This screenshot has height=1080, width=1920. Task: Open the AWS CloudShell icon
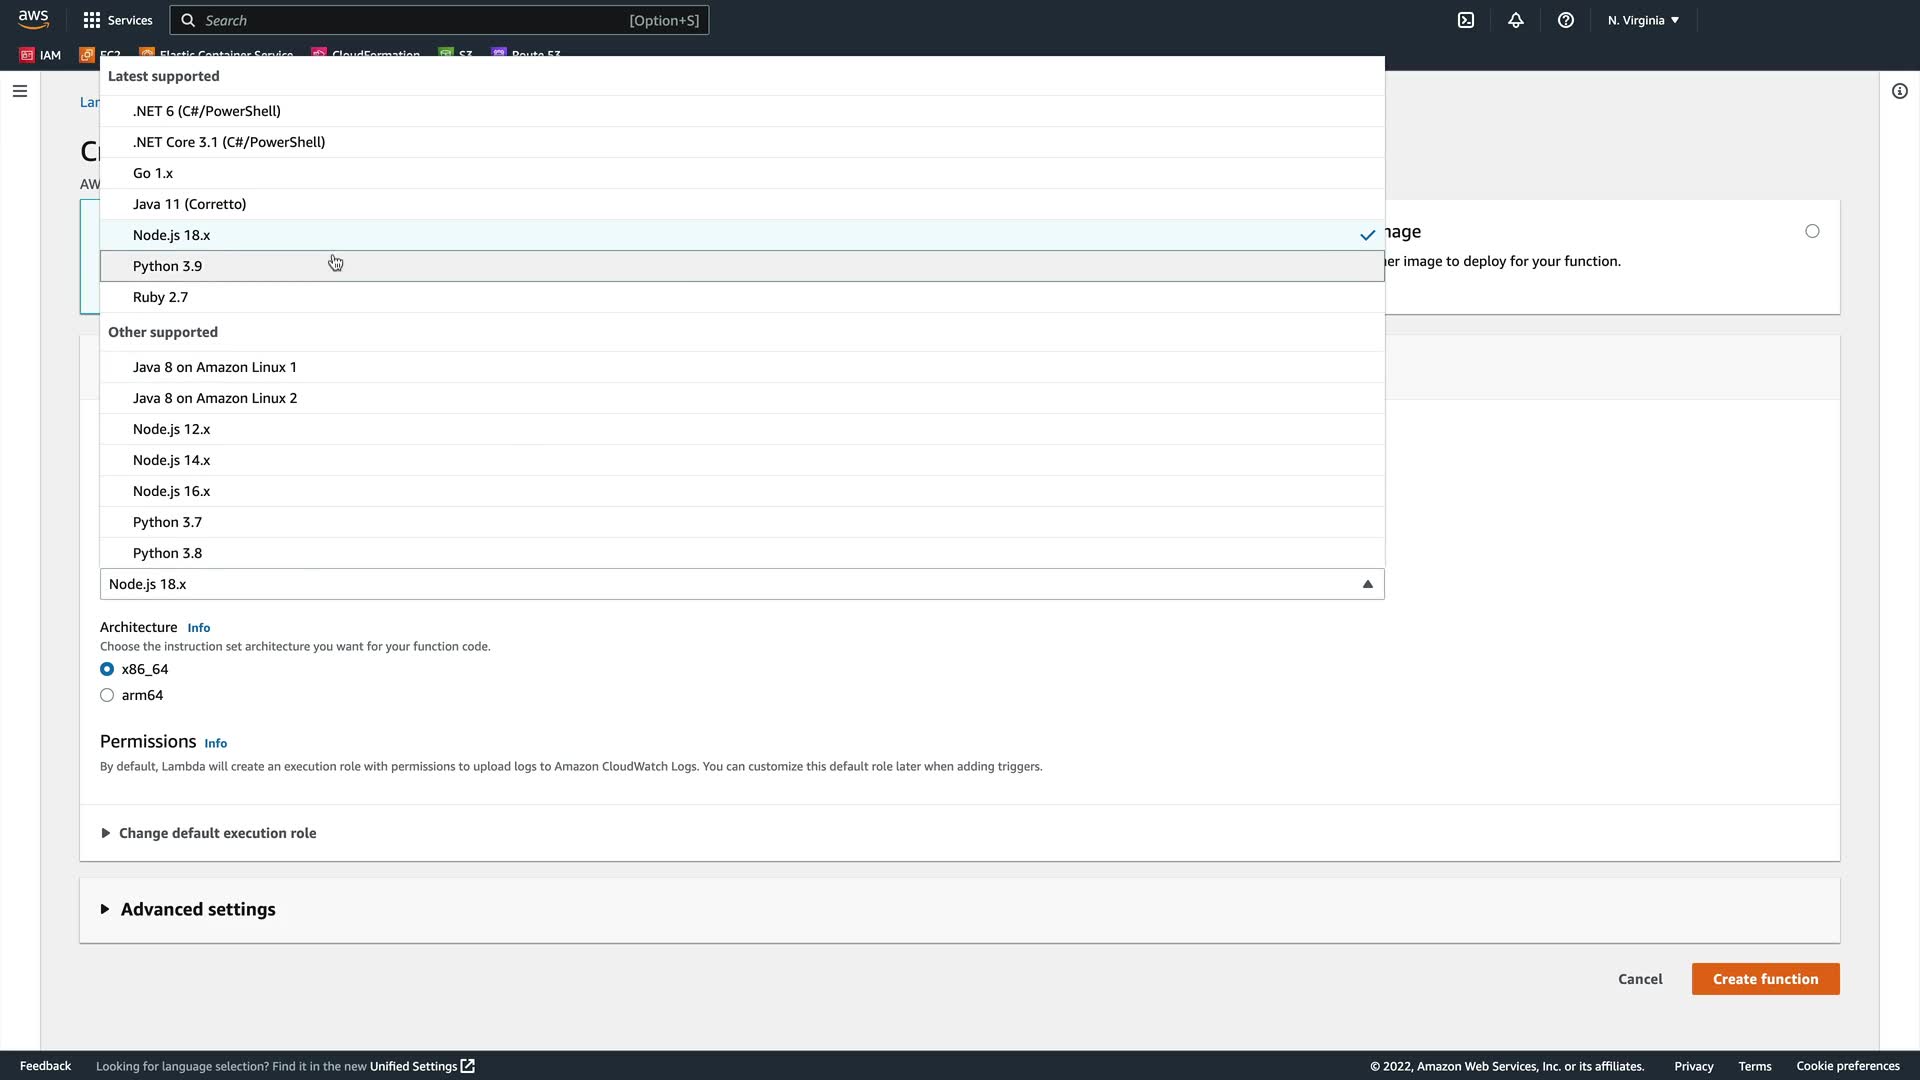(1466, 20)
